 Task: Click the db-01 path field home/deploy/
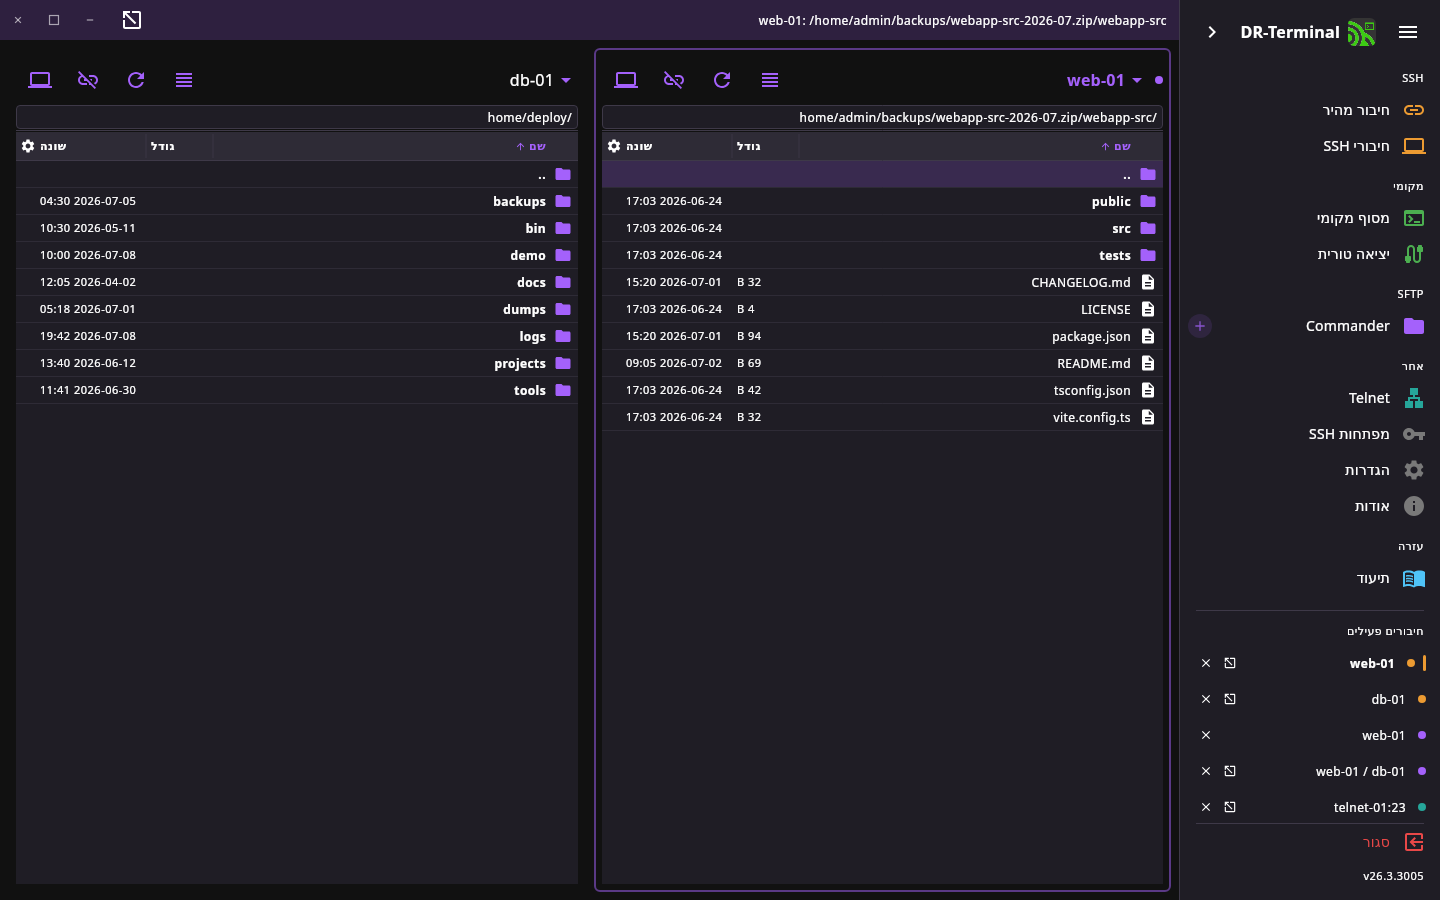297,117
